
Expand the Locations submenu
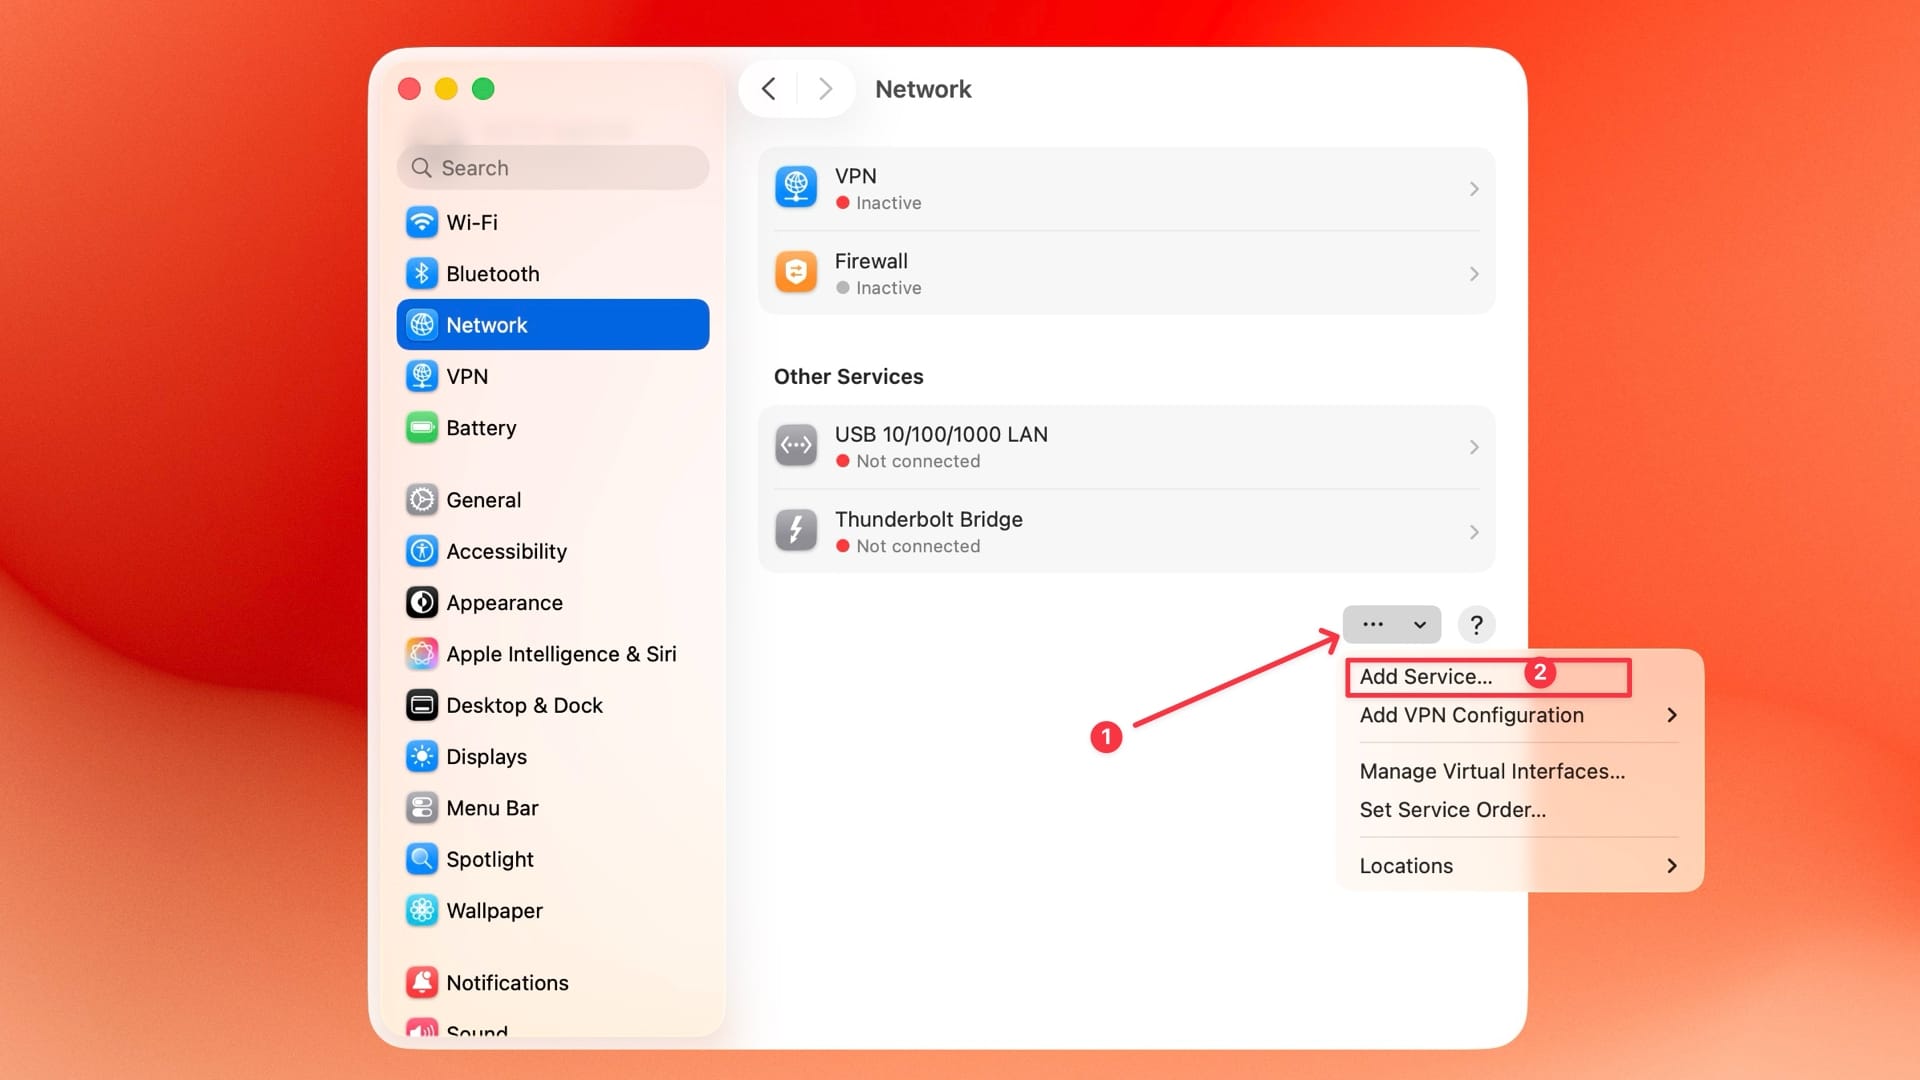[1405, 865]
